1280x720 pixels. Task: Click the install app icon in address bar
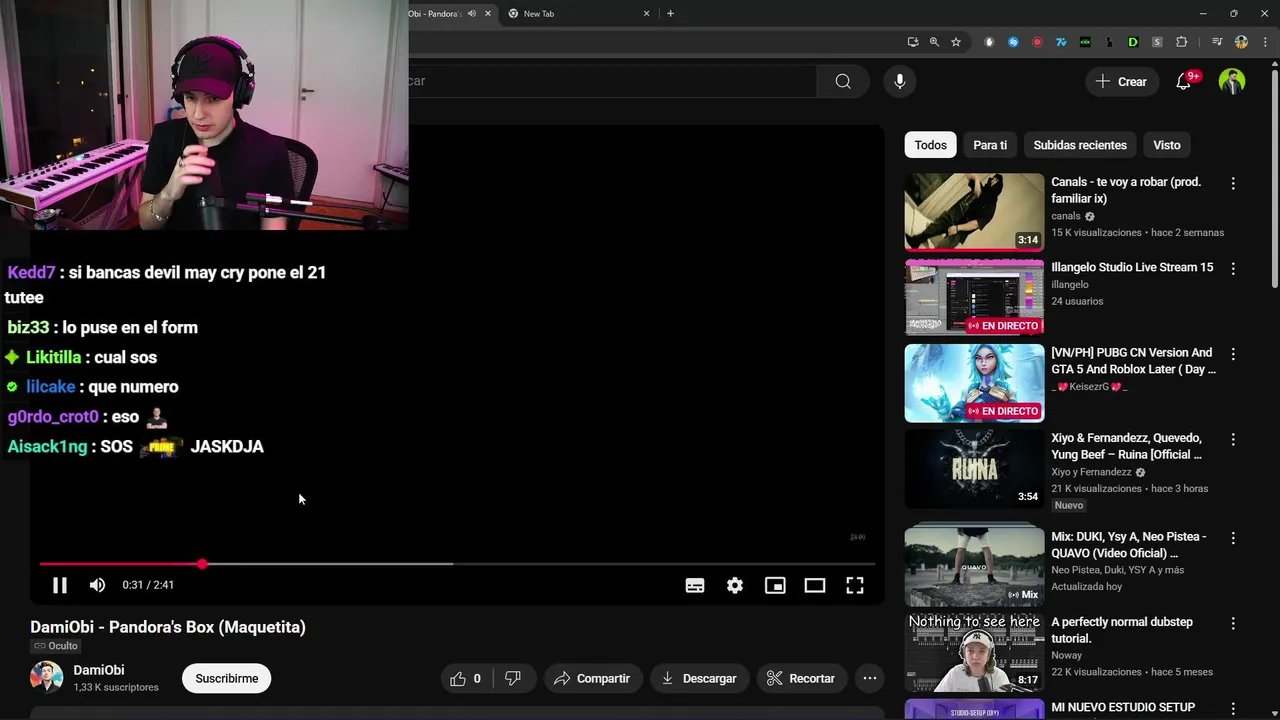coord(913,42)
